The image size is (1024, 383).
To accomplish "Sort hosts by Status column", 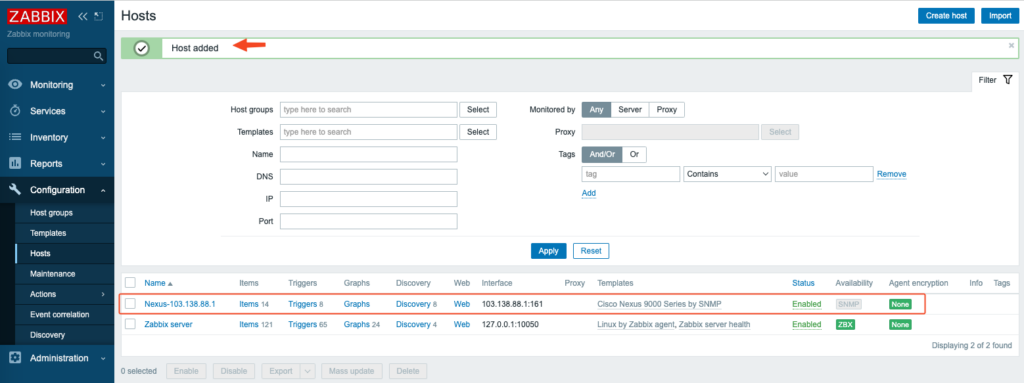I will tap(803, 283).
